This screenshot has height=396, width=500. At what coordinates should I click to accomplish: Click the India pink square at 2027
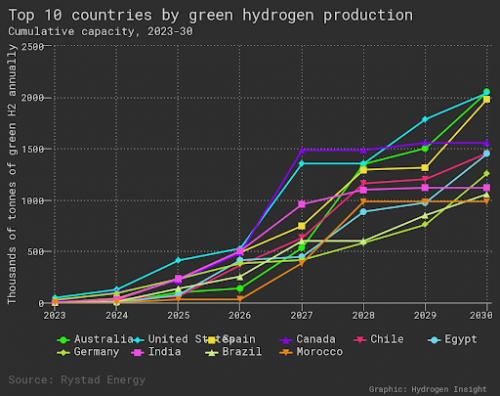(302, 204)
